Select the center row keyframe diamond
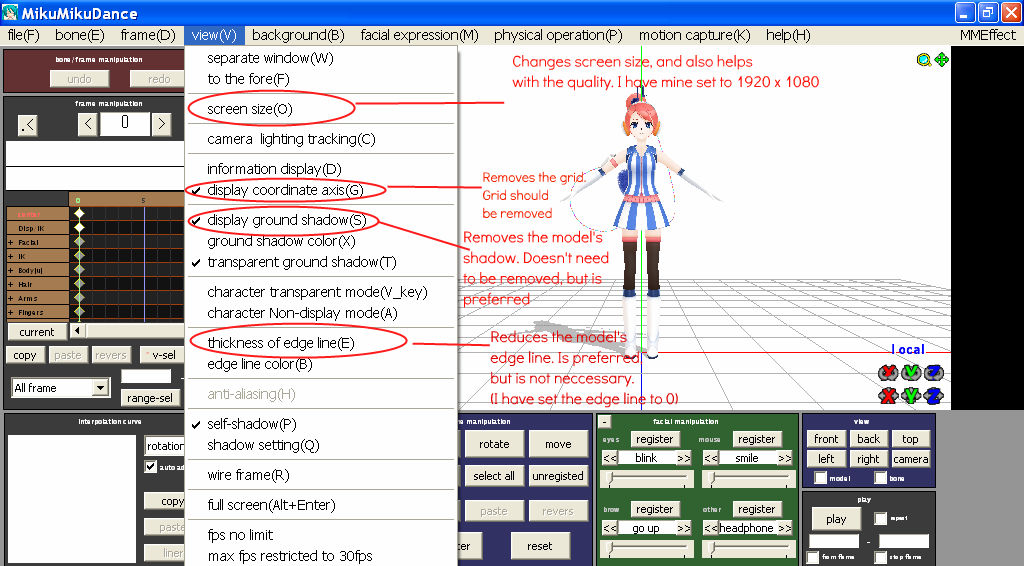The height and width of the screenshot is (566, 1024). pyautogui.click(x=79, y=214)
